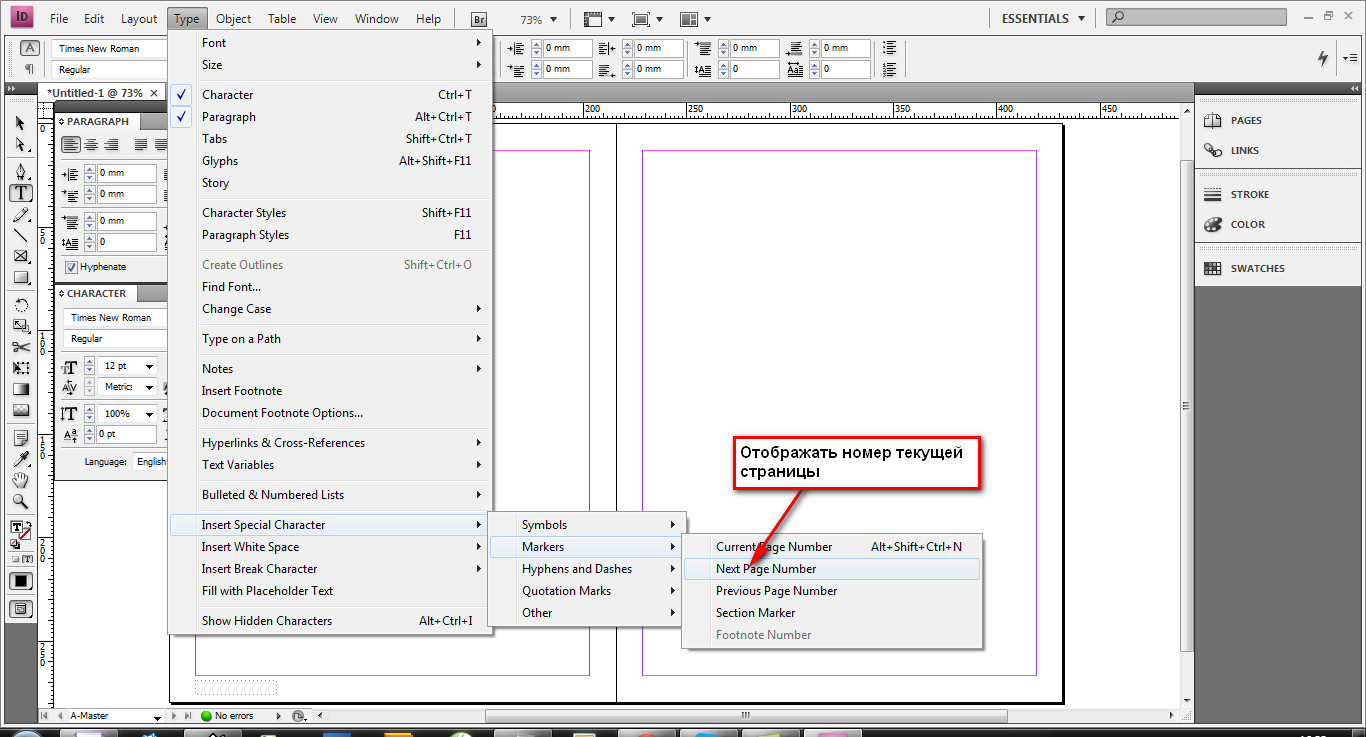This screenshot has width=1366, height=737.
Task: Open the font size 12 pt dropdown
Action: click(x=150, y=367)
